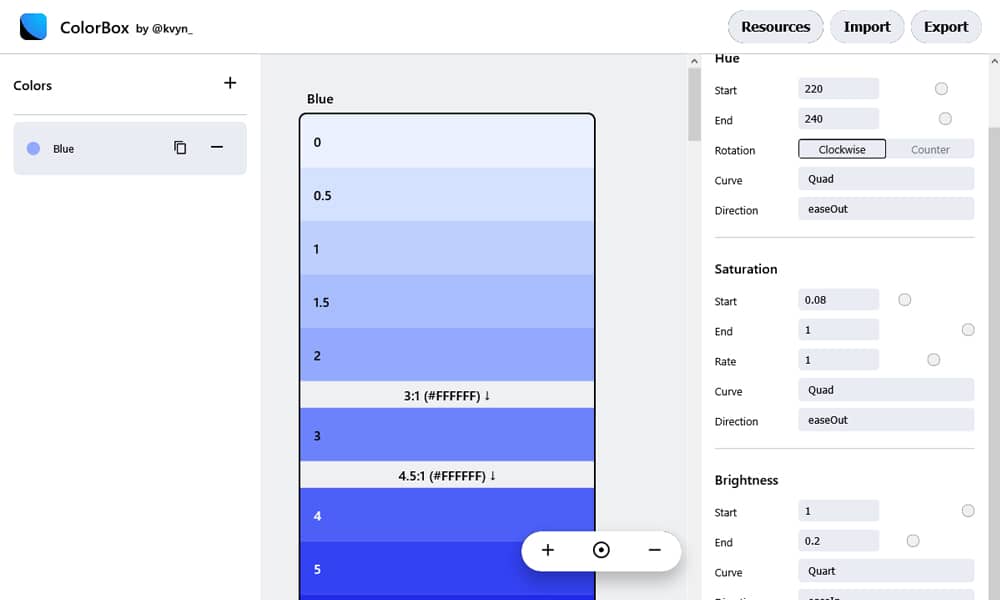Open the Brightness Curve dropdown
1000x600 pixels.
[886, 571]
